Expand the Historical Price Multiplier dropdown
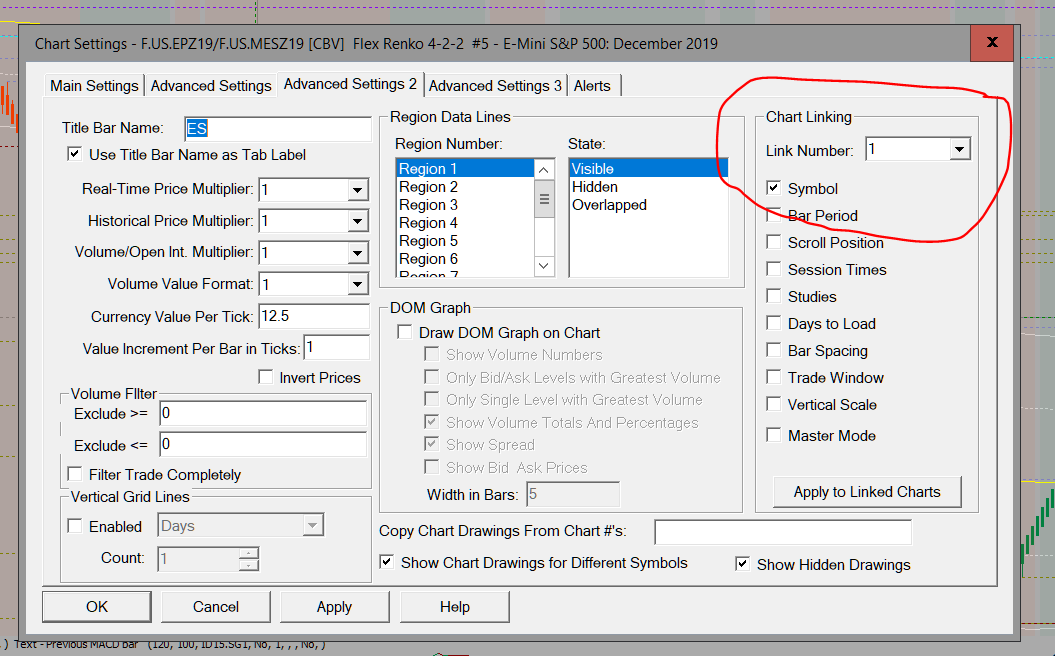The height and width of the screenshot is (656, 1055). [x=357, y=221]
